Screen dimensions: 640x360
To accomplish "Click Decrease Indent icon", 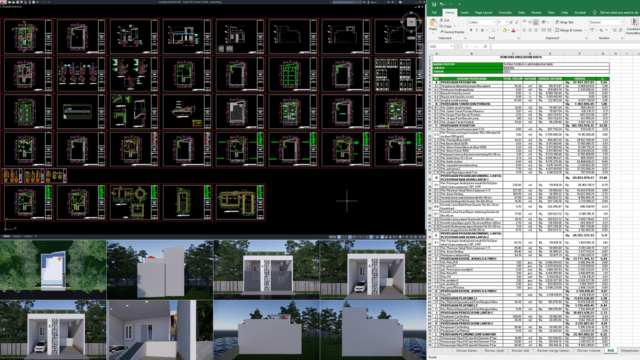I will [543, 30].
